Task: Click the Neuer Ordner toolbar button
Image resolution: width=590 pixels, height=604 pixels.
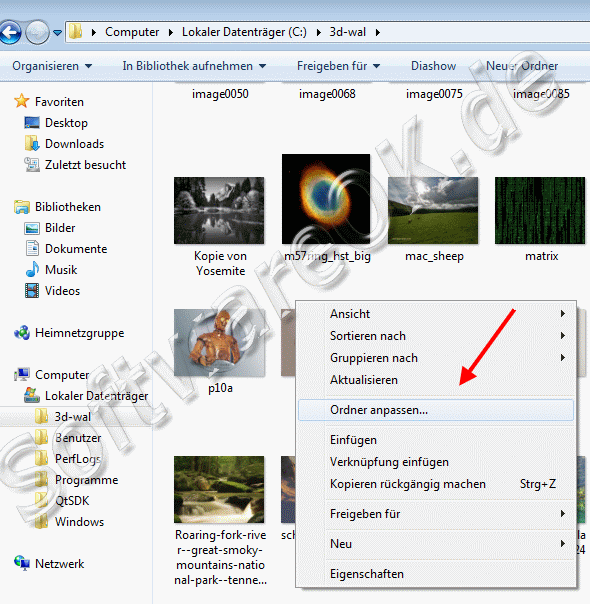Action: [522, 66]
